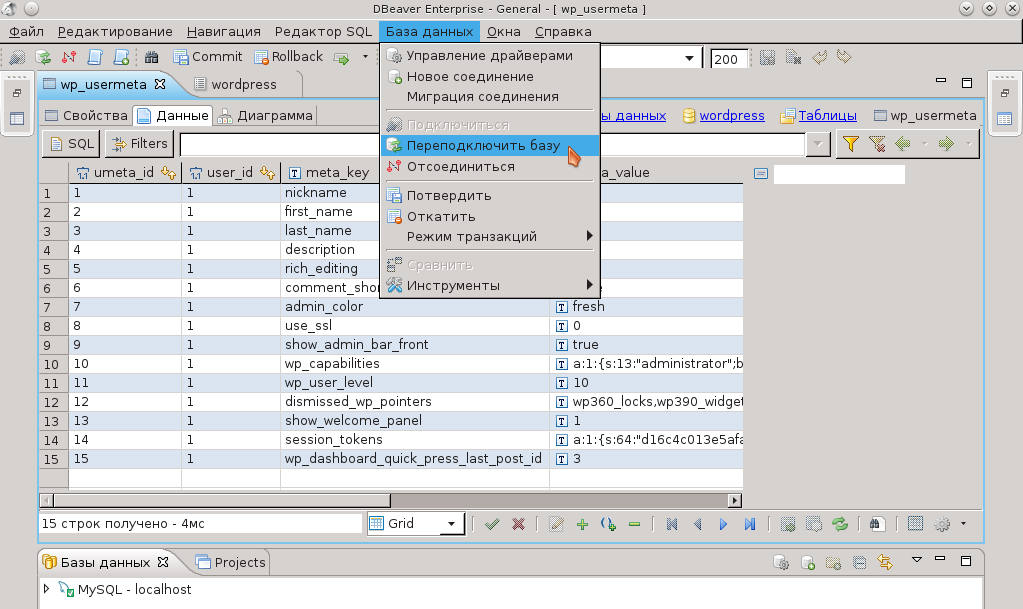Screen dimensions: 1023x609
Task: Click red X reject changes icon
Action: (x=519, y=523)
